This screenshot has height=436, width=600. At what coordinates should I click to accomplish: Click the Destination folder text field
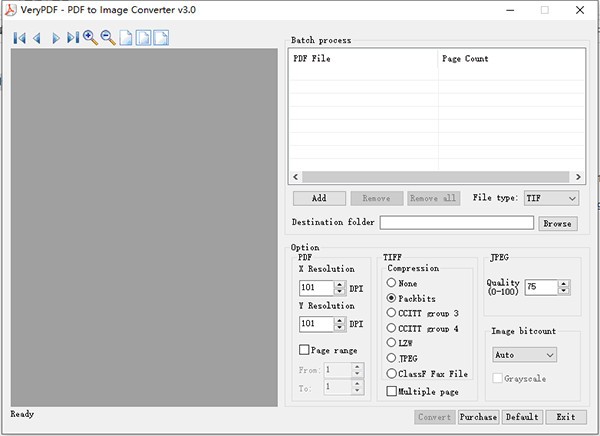click(456, 223)
